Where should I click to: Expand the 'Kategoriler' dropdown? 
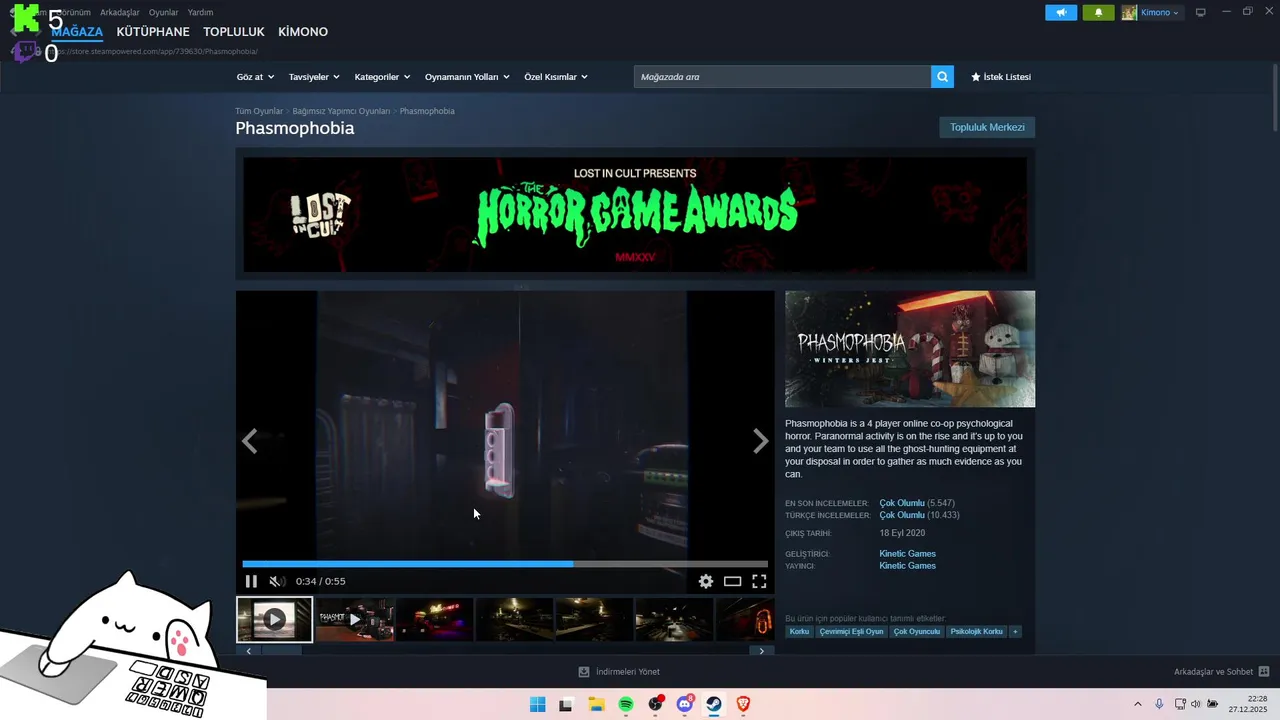pos(382,77)
